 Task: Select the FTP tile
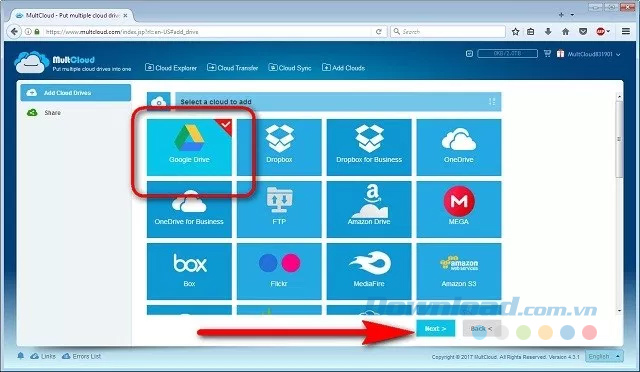point(279,209)
